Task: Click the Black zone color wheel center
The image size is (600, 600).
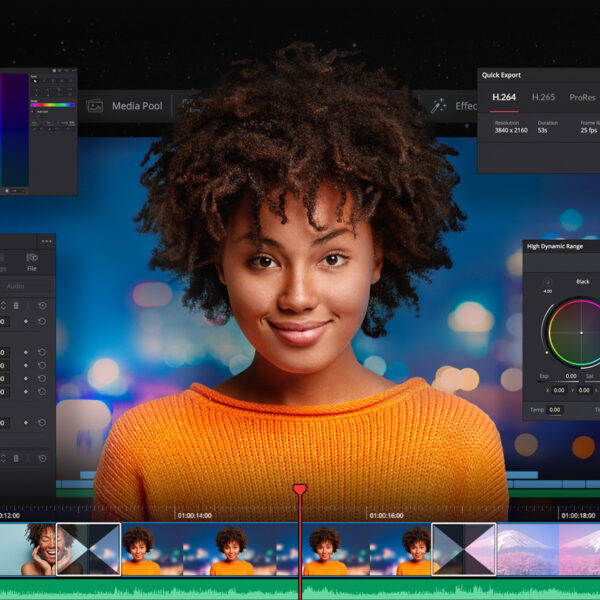Action: (581, 333)
